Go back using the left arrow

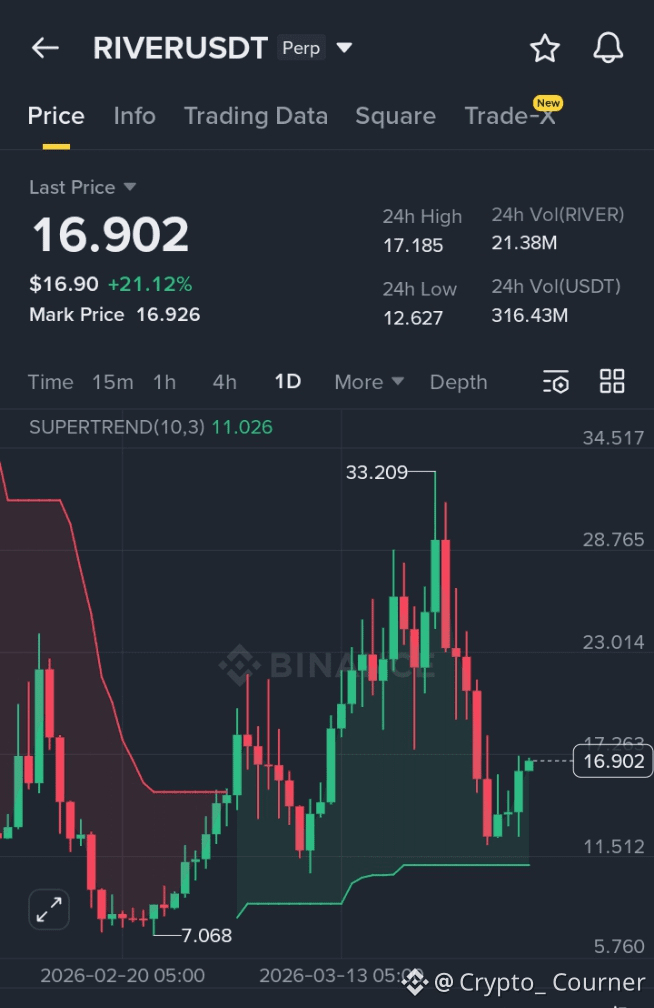coord(45,48)
